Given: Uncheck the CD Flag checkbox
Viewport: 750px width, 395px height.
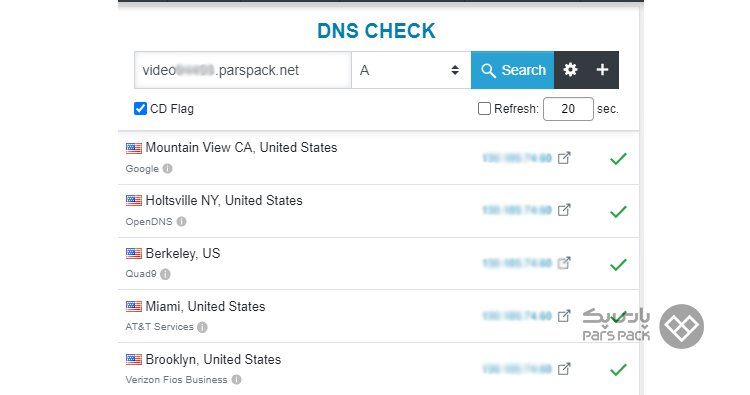Looking at the screenshot, I should point(140,109).
